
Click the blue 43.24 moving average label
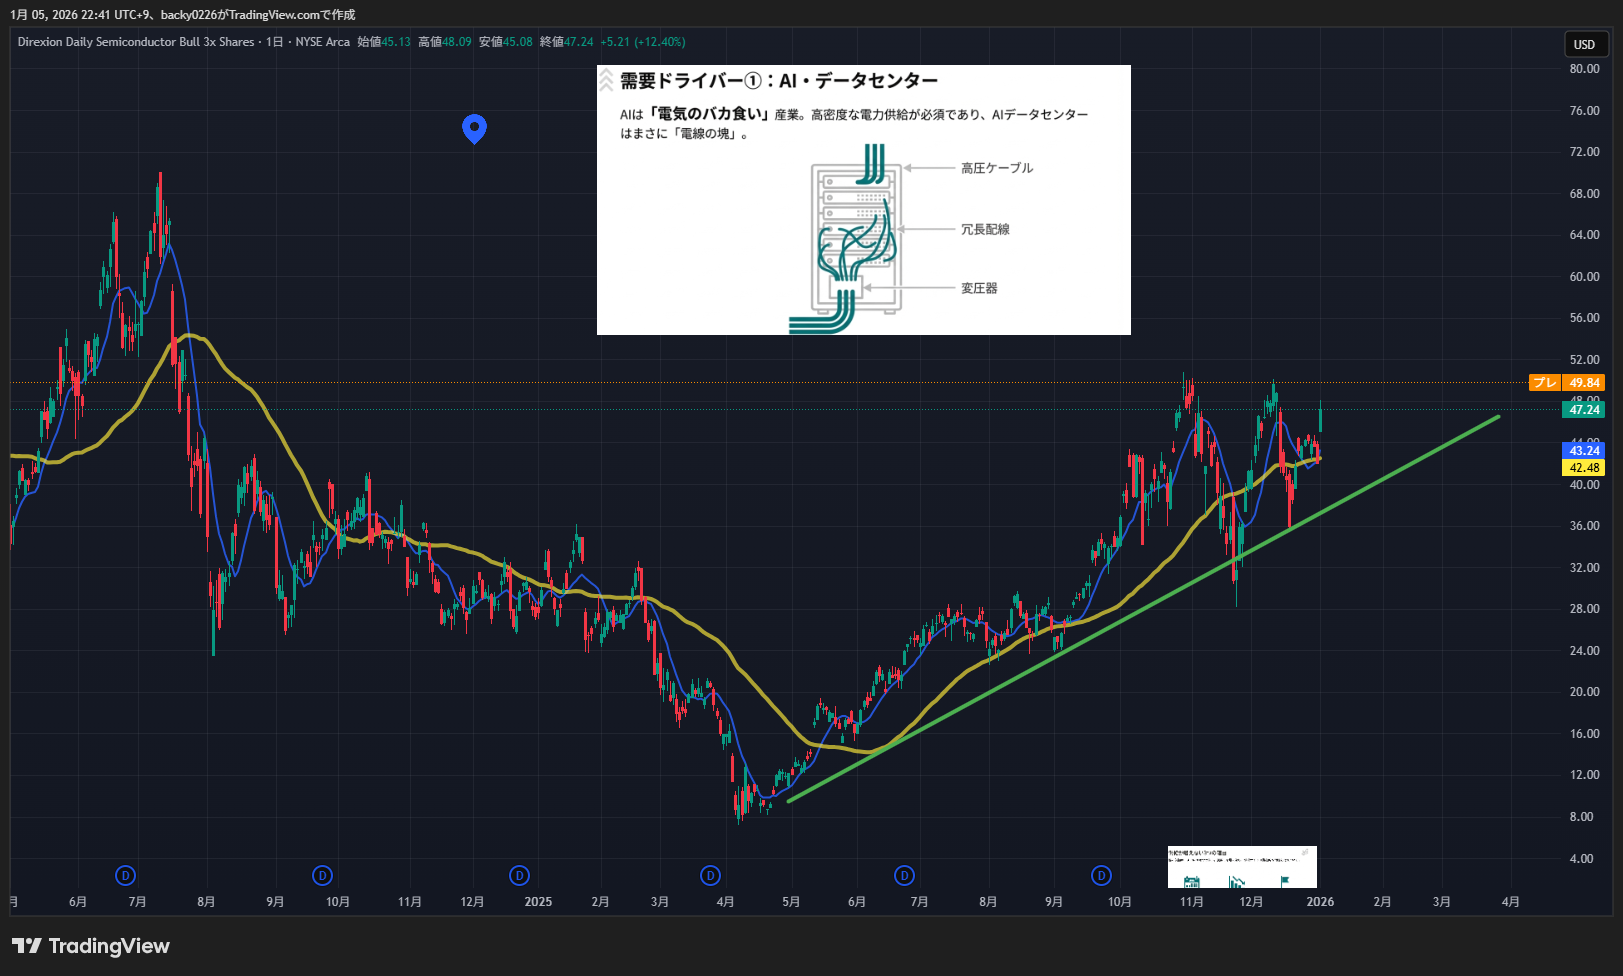[x=1584, y=451]
